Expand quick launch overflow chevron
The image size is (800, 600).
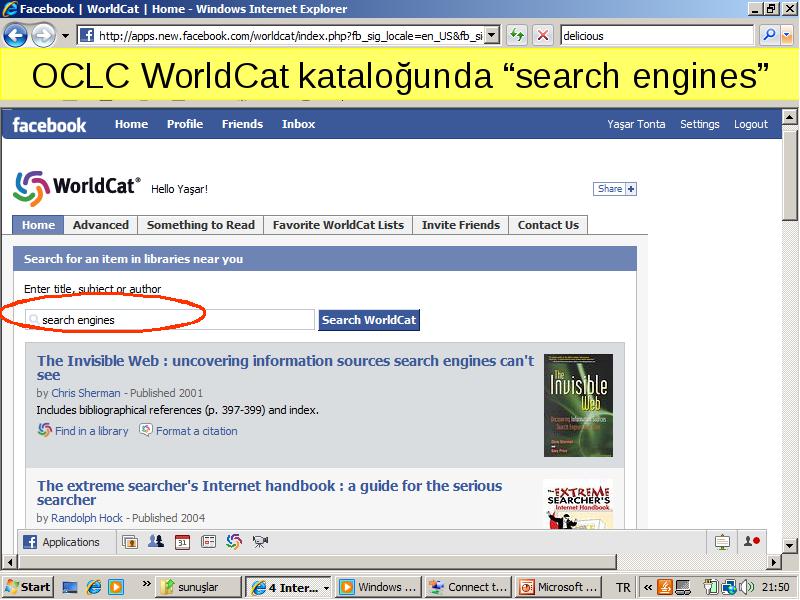pos(146,584)
